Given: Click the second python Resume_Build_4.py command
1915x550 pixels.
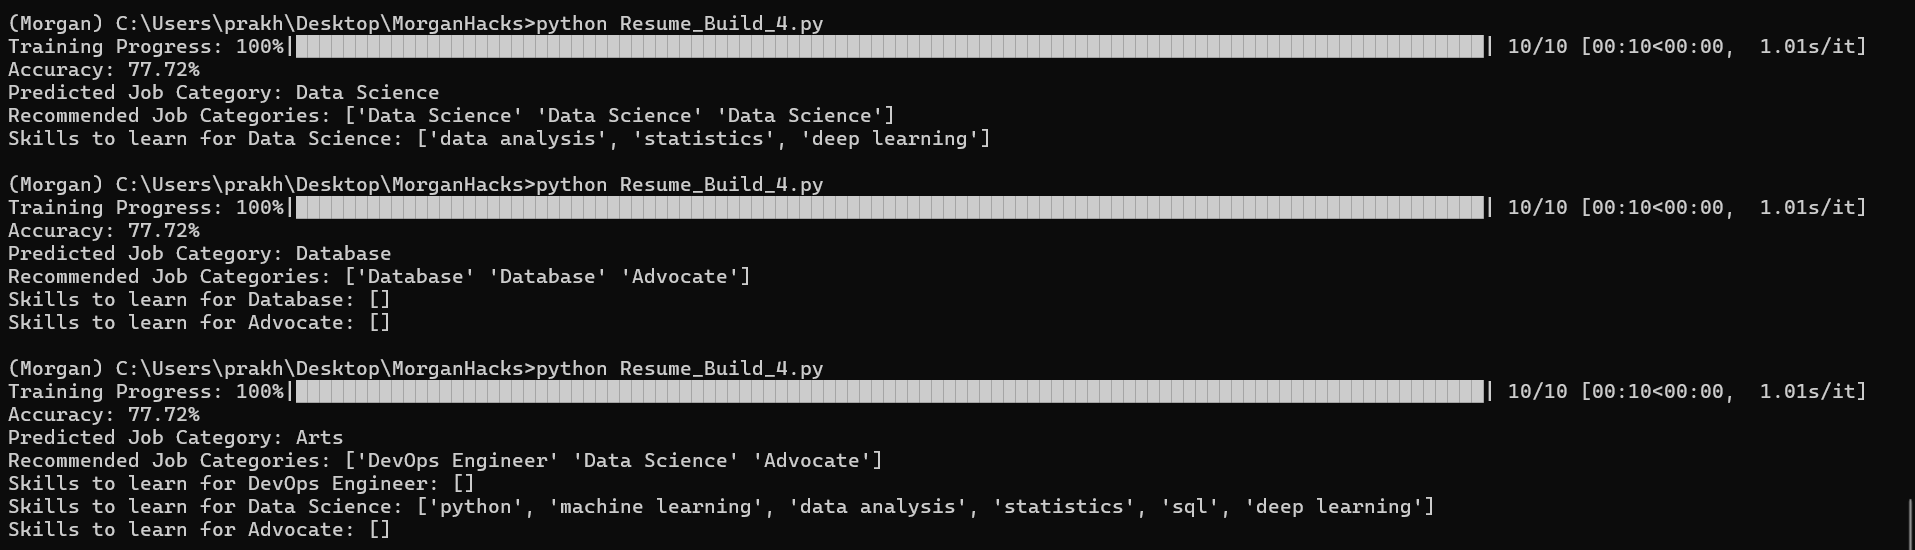Looking at the screenshot, I should (680, 184).
